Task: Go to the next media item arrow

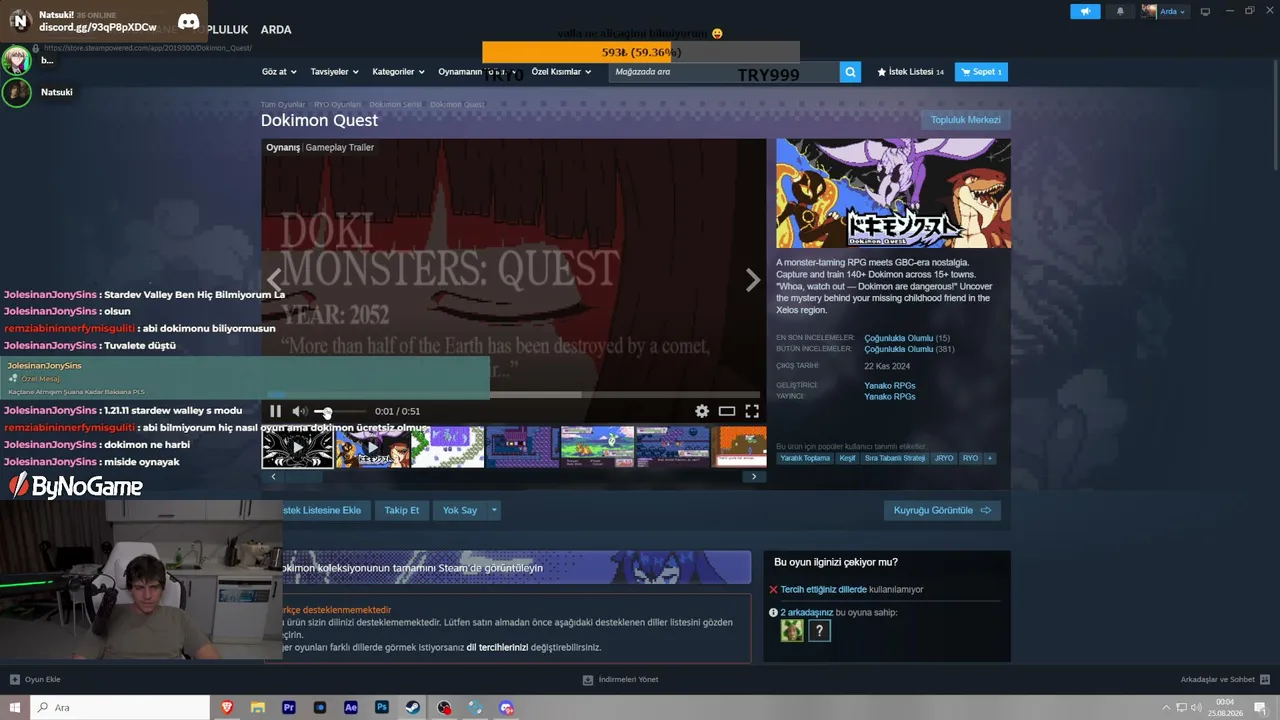Action: click(x=753, y=281)
